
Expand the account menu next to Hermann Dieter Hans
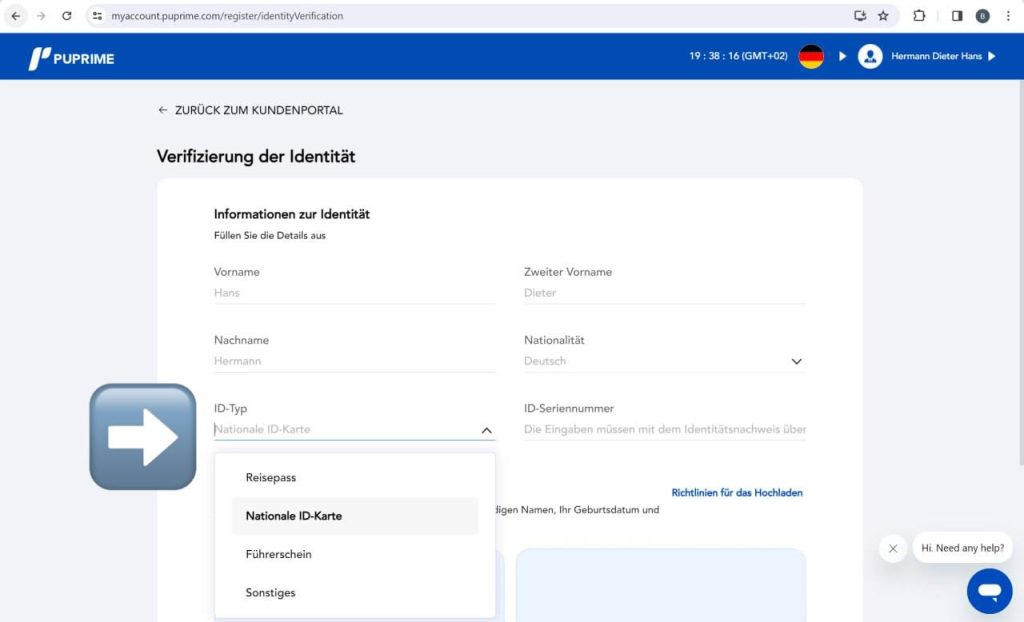pyautogui.click(x=991, y=57)
